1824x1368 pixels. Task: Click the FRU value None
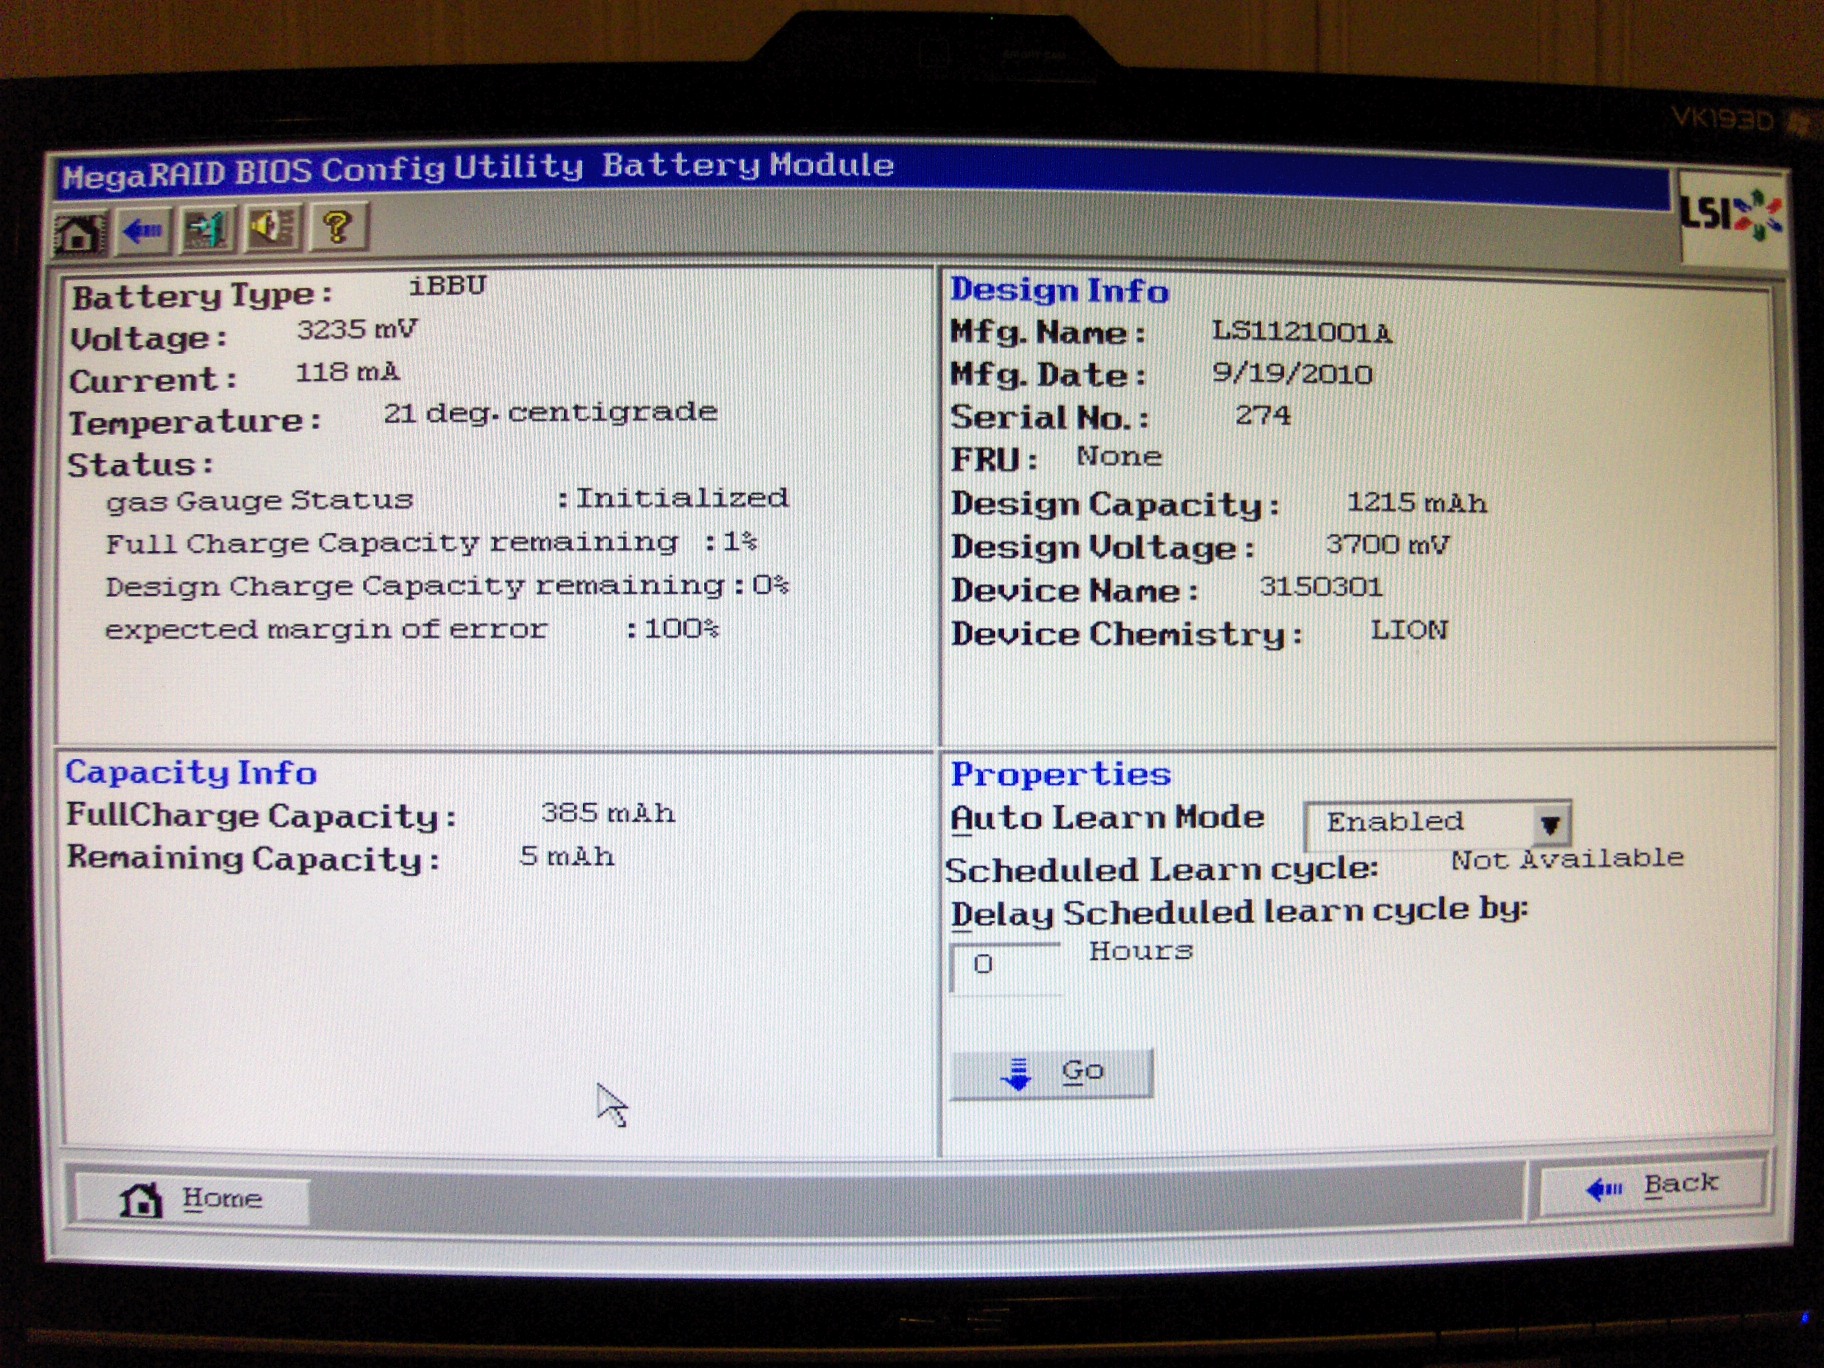coord(1119,457)
